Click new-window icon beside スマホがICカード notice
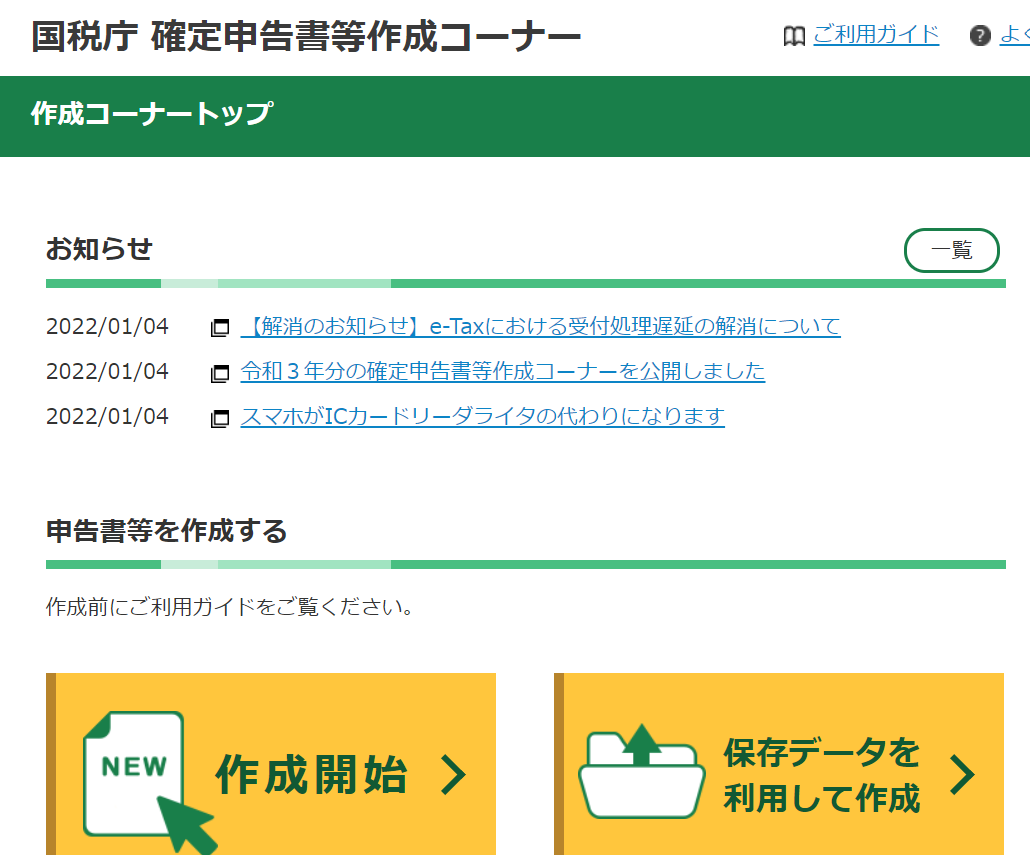Viewport: 1030px width, 855px height. (219, 418)
